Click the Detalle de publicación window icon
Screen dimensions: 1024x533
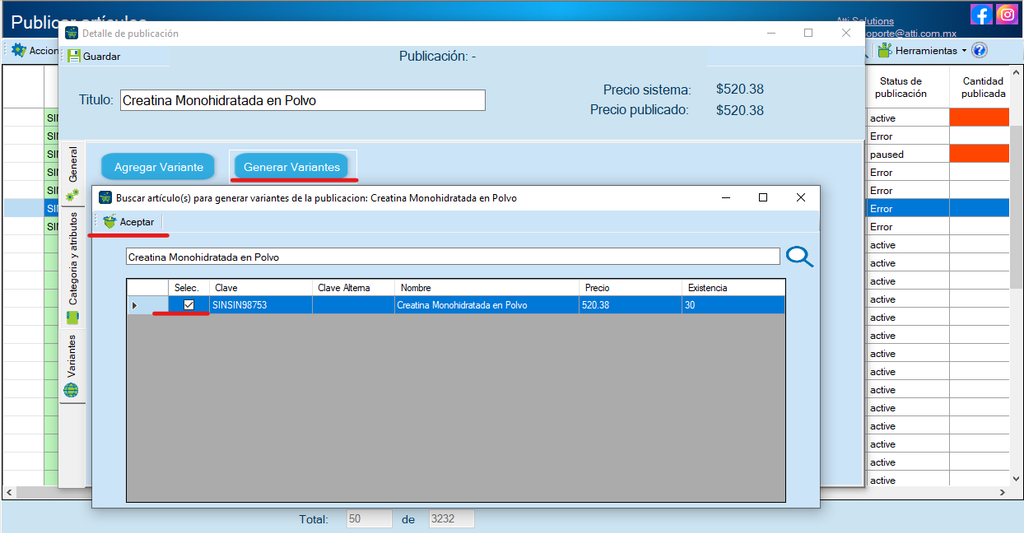tap(71, 33)
